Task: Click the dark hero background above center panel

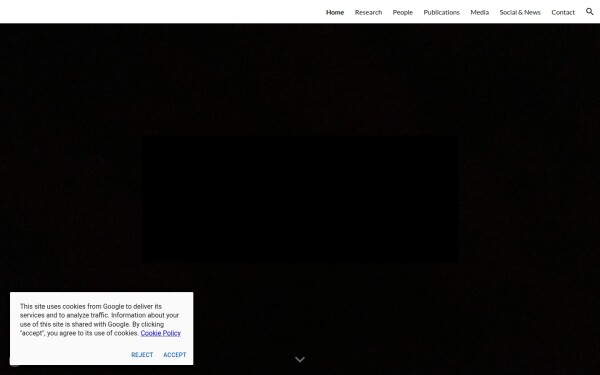Action: point(300,77)
